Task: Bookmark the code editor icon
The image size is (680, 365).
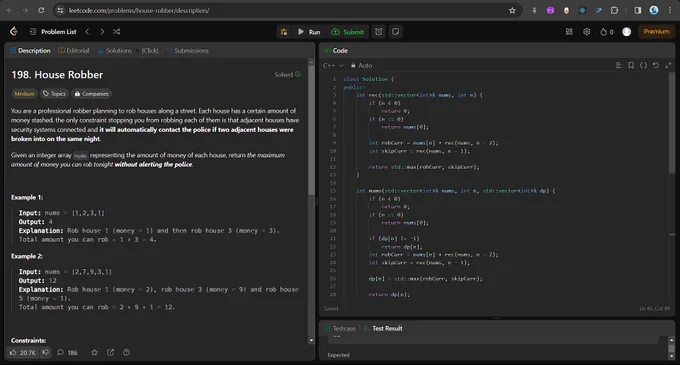Action: tap(631, 65)
